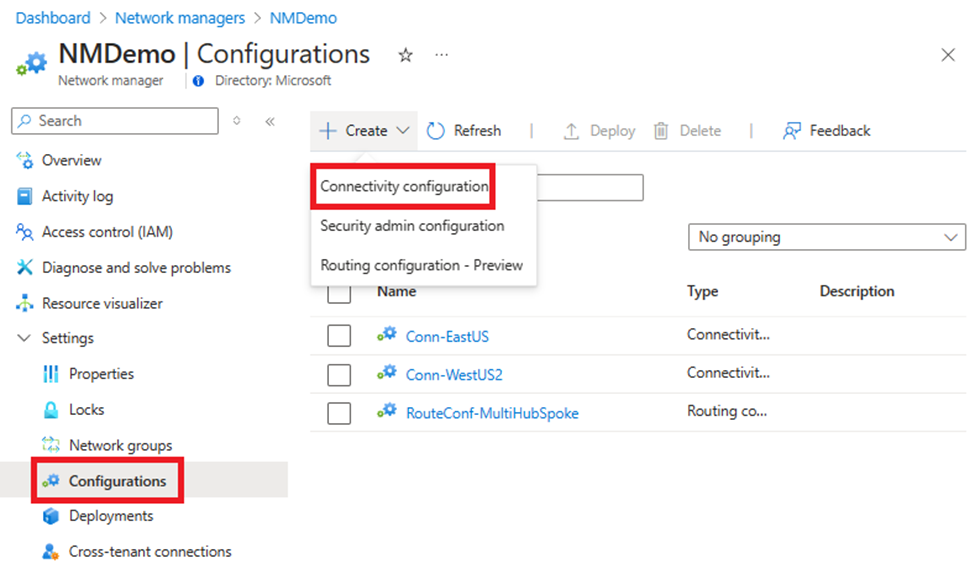Click the Diagnose and solve problems icon
Viewport: 975px width, 569px height.
pyautogui.click(x=25, y=268)
